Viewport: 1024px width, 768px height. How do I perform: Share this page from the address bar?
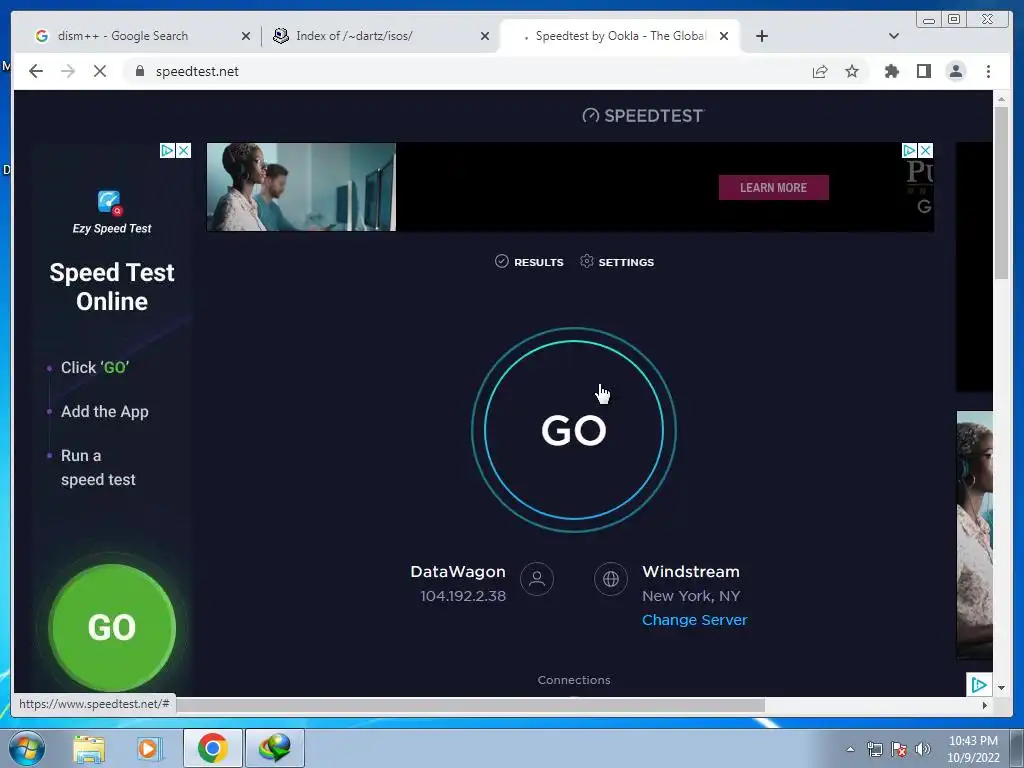pyautogui.click(x=820, y=71)
